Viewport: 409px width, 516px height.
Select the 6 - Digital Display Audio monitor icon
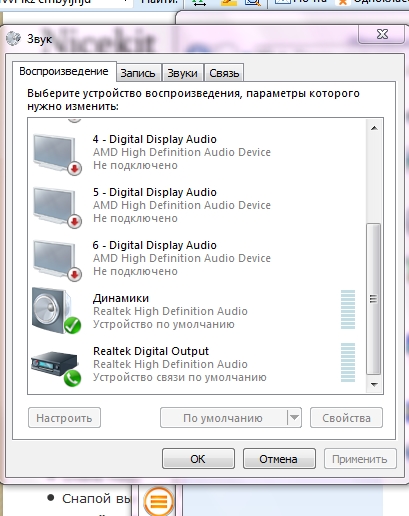[x=57, y=260]
